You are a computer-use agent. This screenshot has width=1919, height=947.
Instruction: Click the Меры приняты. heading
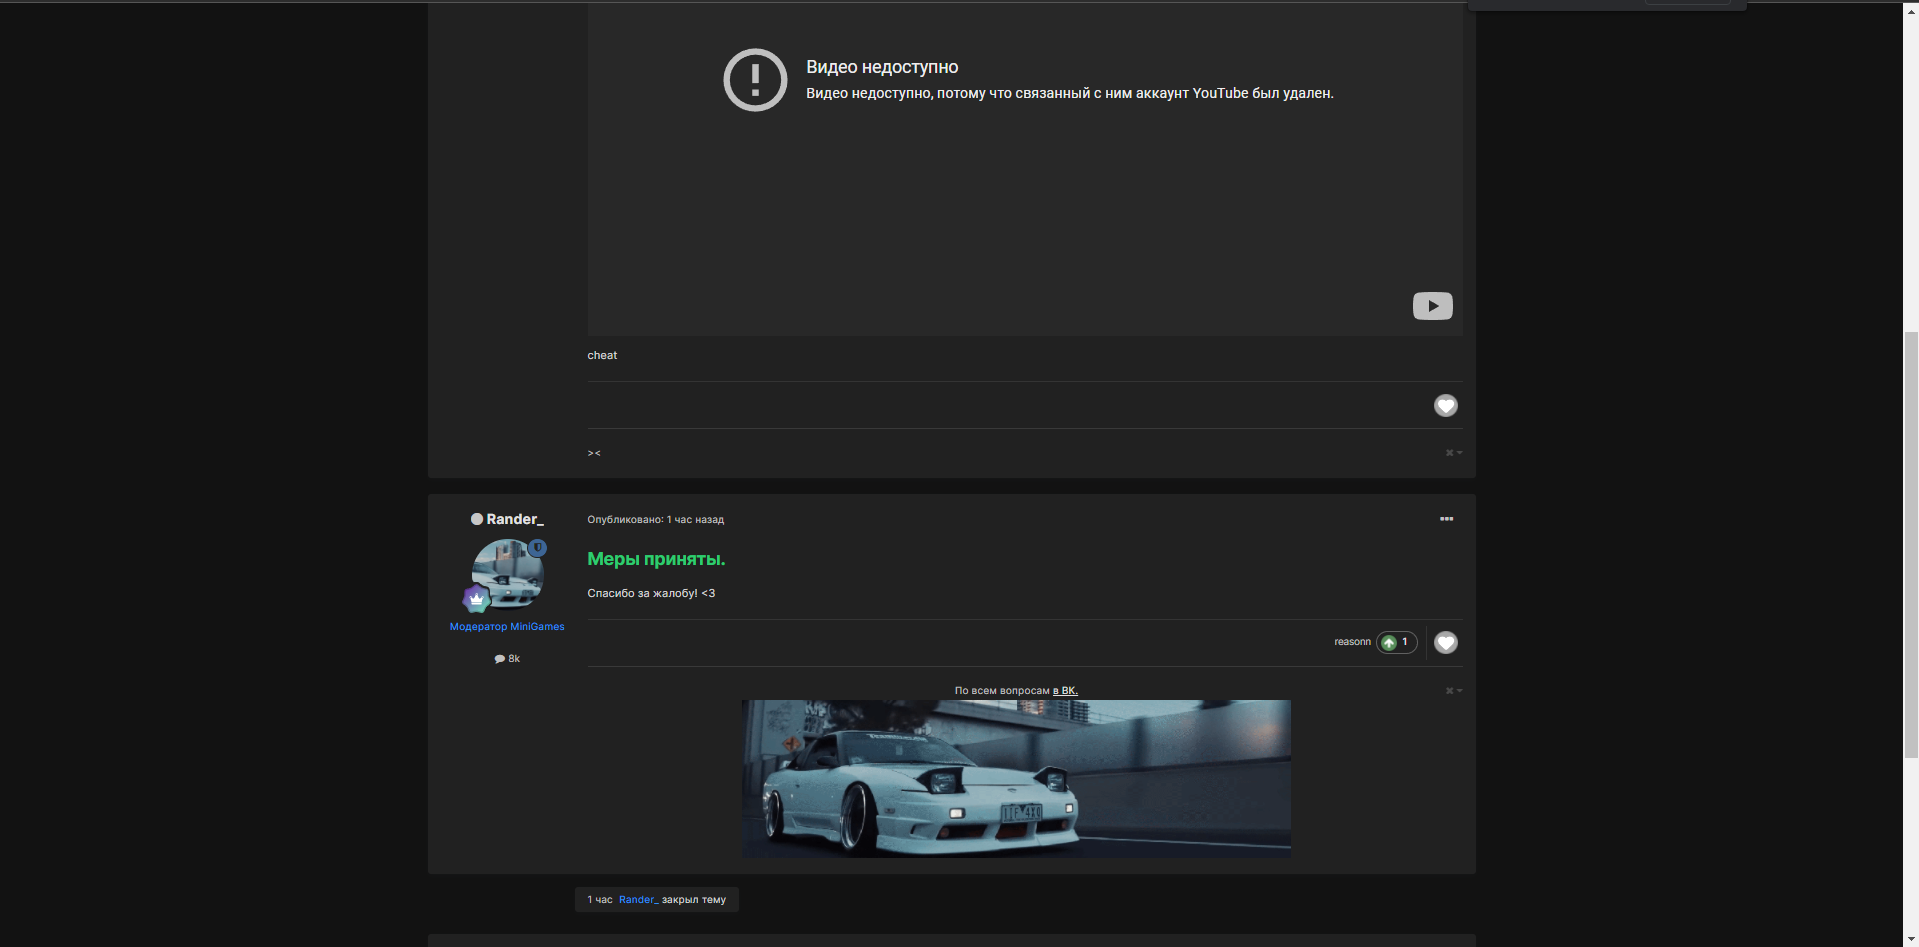coord(656,559)
